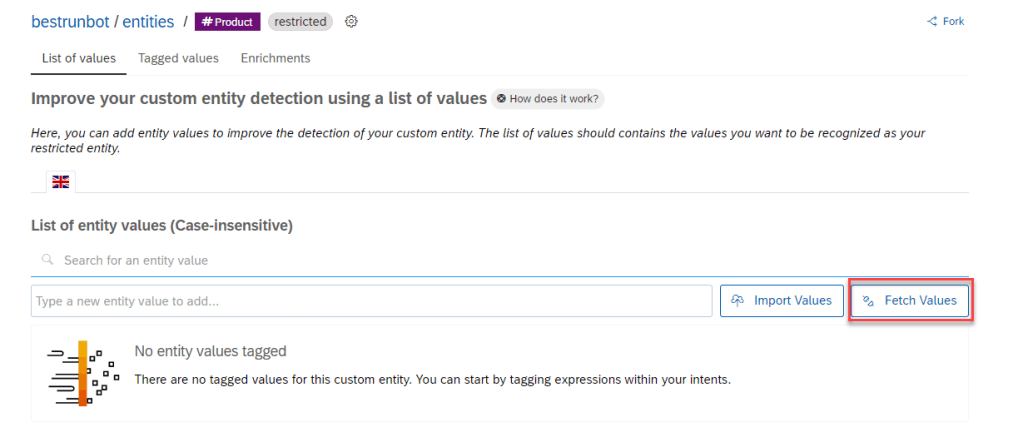Select the List of values tab
Screen dimensions: 1023x432
[x=78, y=58]
